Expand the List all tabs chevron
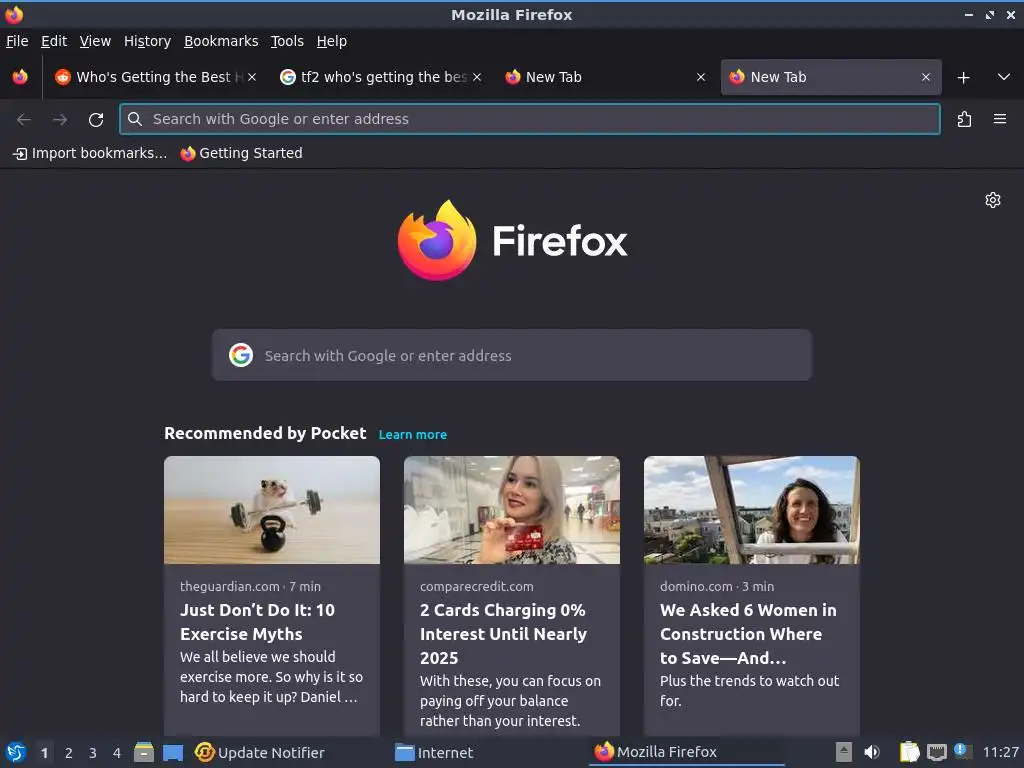 tap(1004, 77)
